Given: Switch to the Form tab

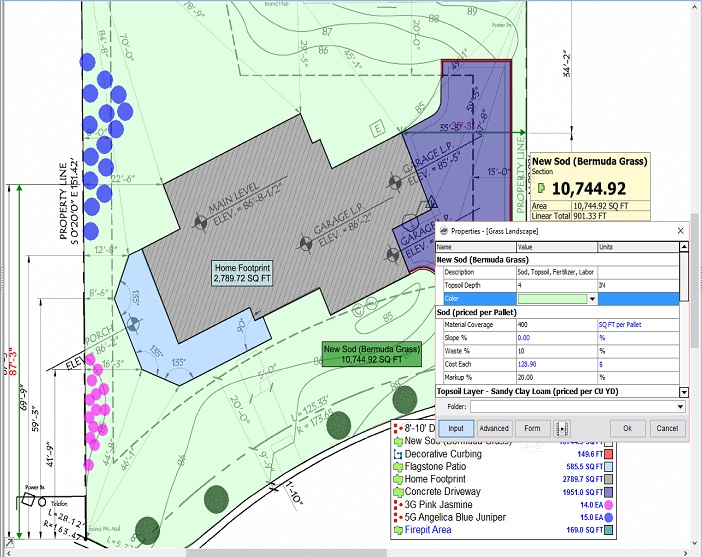Looking at the screenshot, I should (x=532, y=428).
